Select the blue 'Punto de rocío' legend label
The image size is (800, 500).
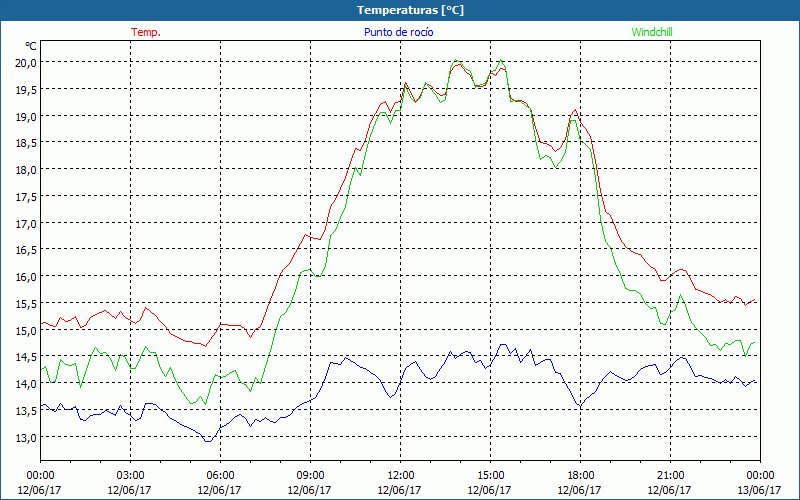pos(398,32)
